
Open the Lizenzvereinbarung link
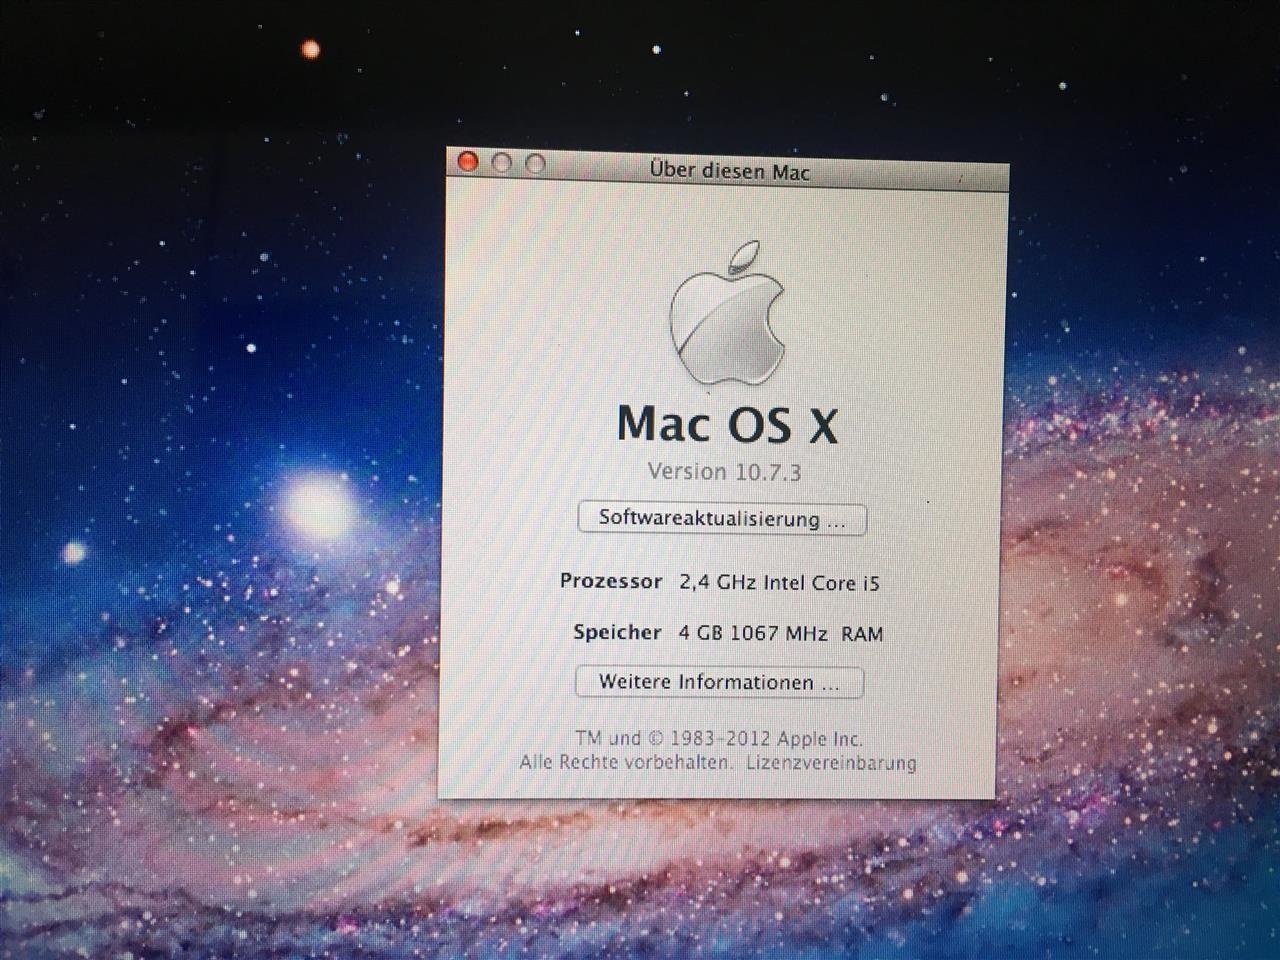coord(831,763)
